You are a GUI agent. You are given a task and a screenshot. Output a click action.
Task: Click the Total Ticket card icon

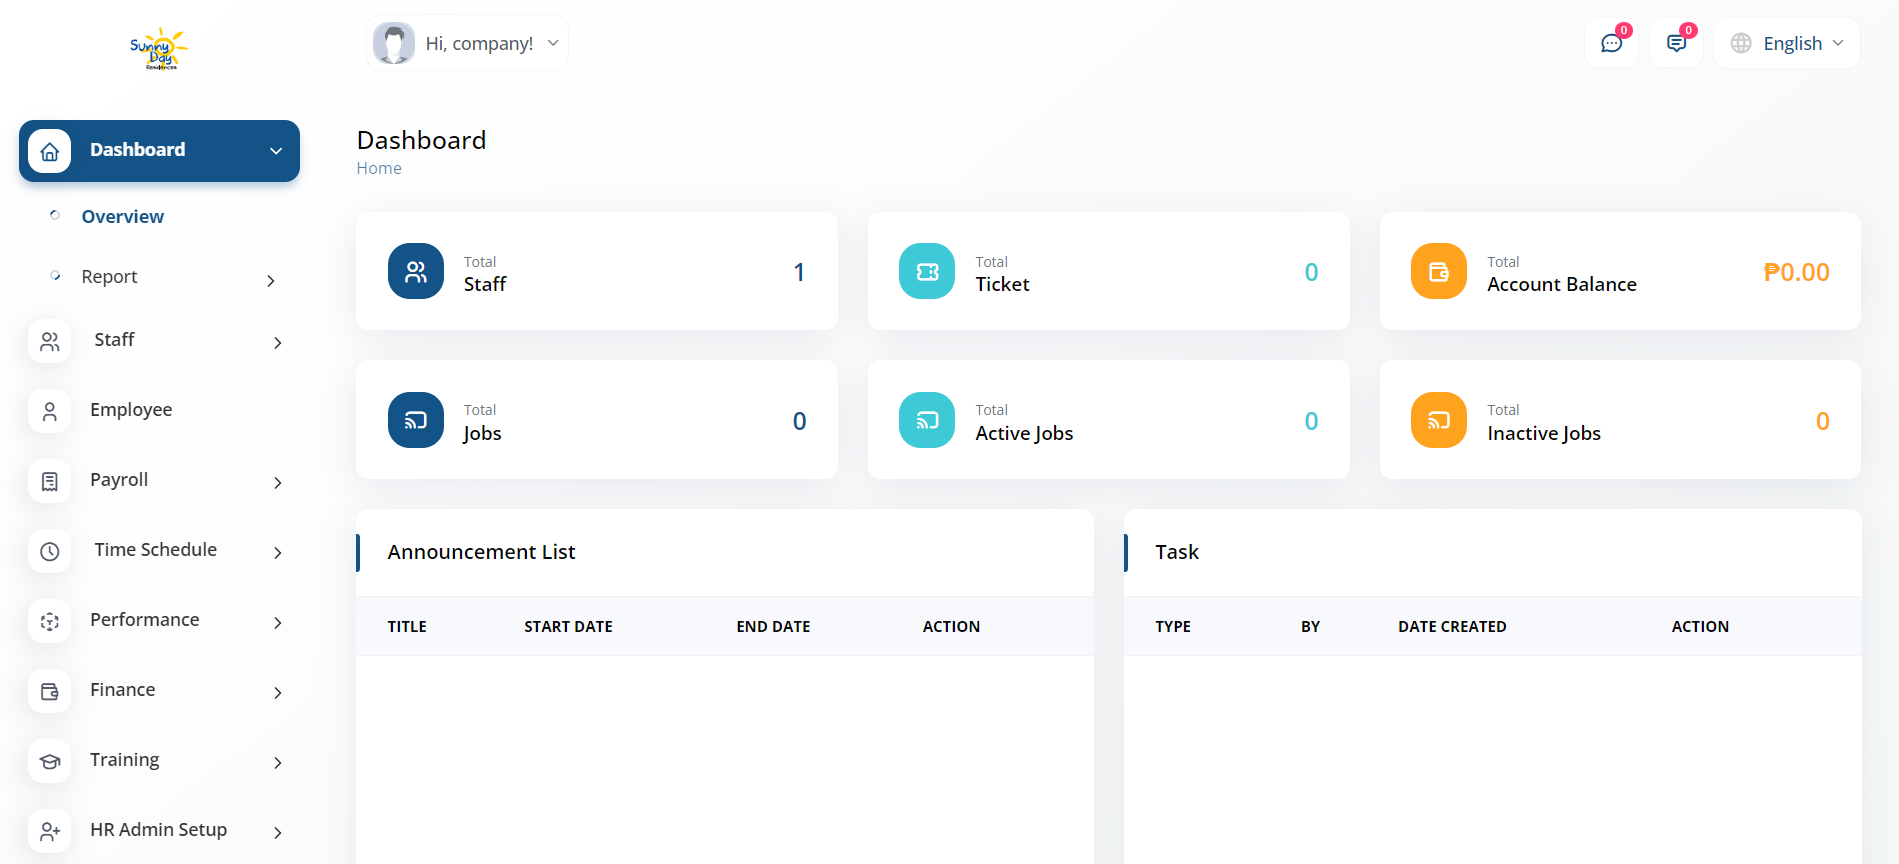point(927,271)
